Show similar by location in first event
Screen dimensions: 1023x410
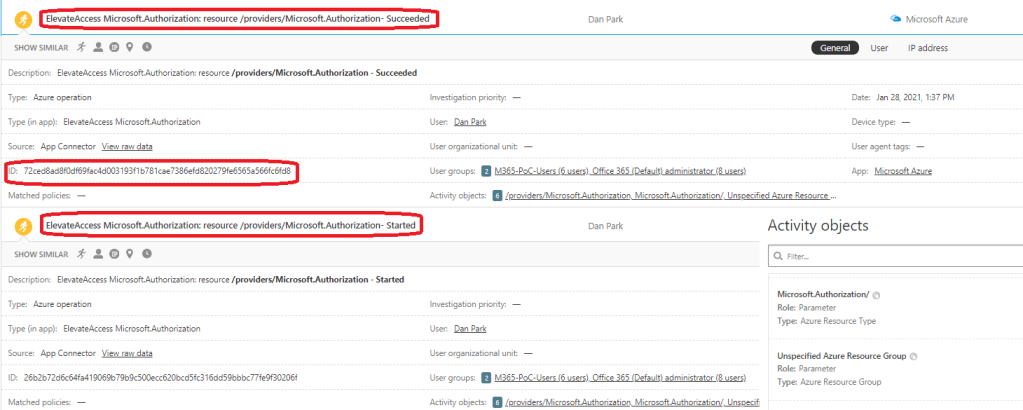coord(130,47)
